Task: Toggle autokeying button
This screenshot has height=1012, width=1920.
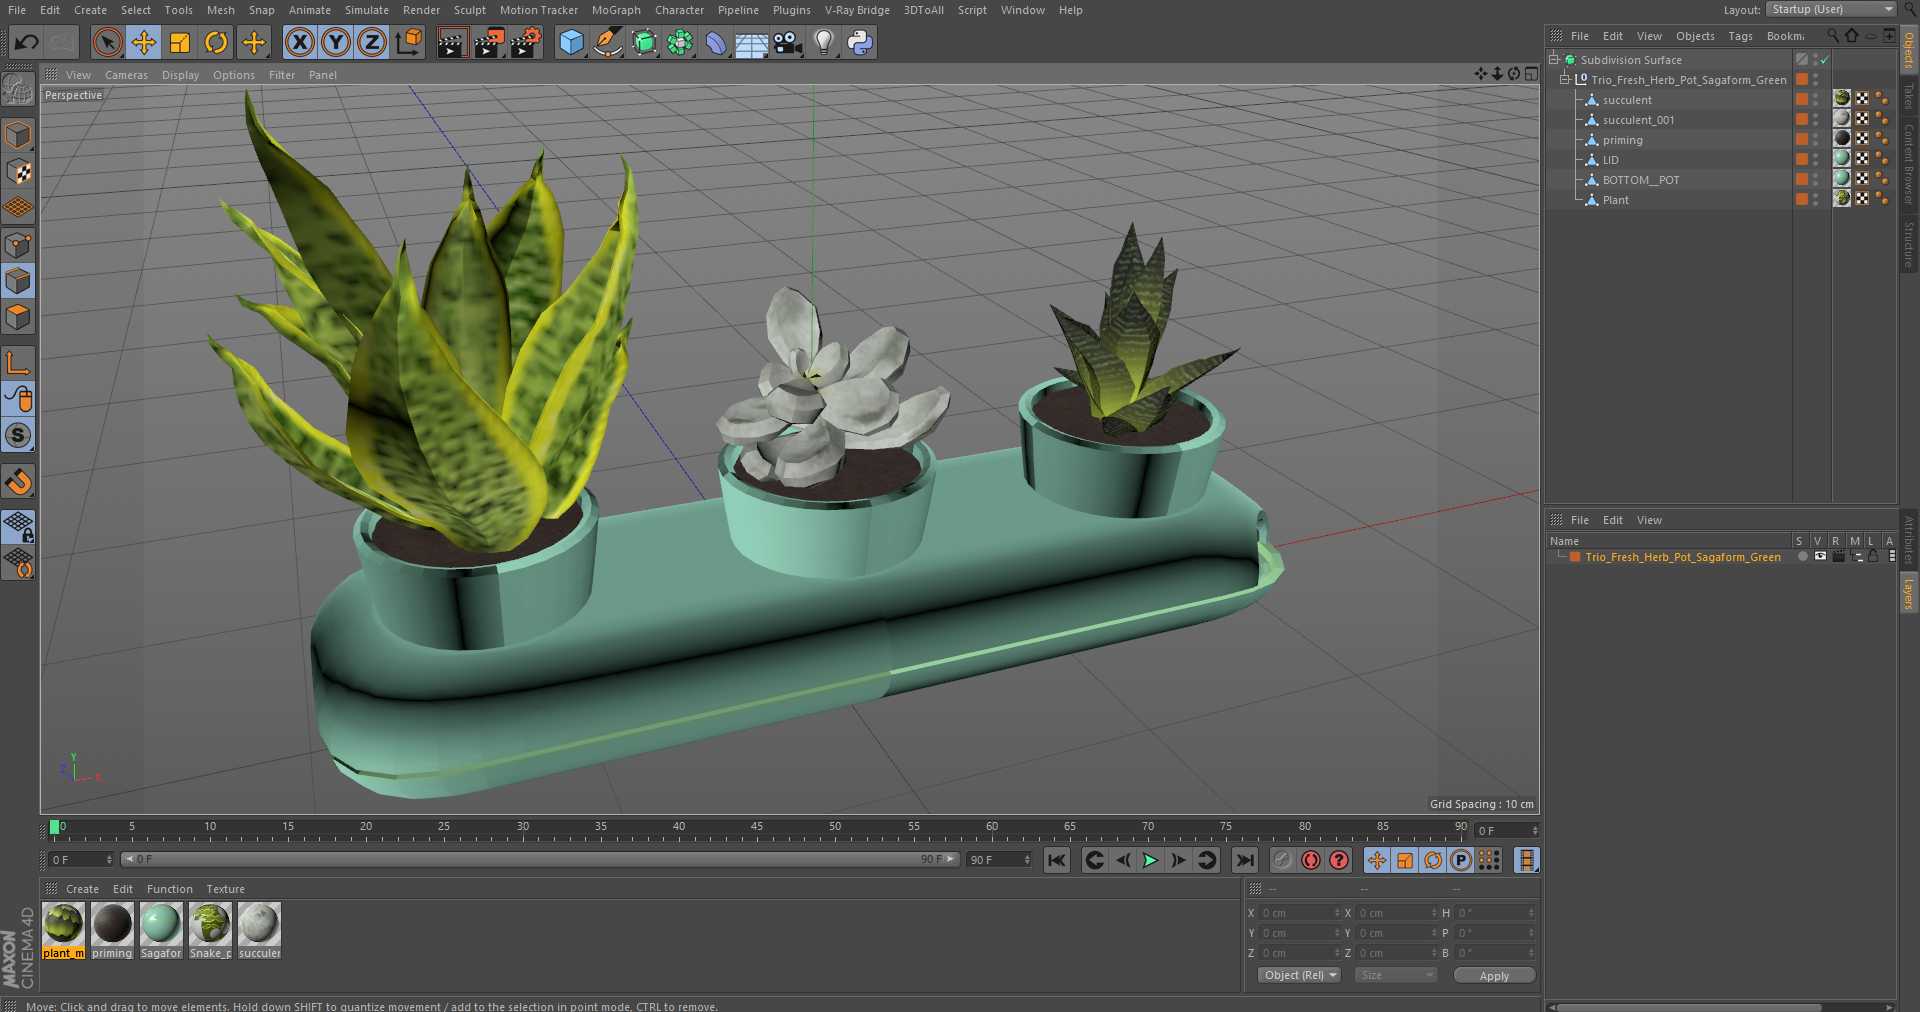Action: [1311, 860]
